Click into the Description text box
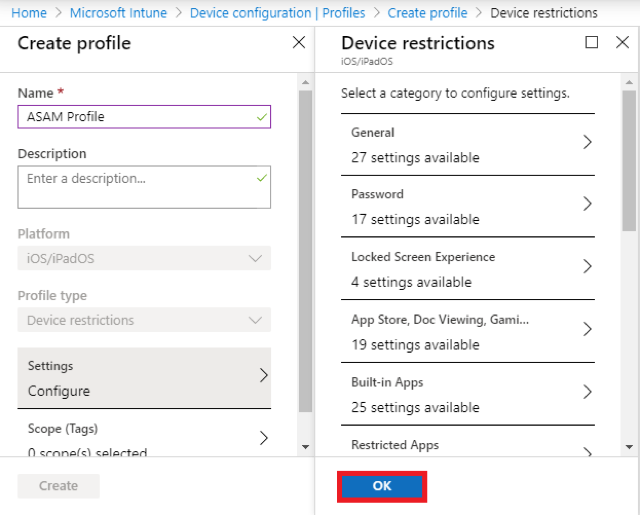 tap(144, 187)
